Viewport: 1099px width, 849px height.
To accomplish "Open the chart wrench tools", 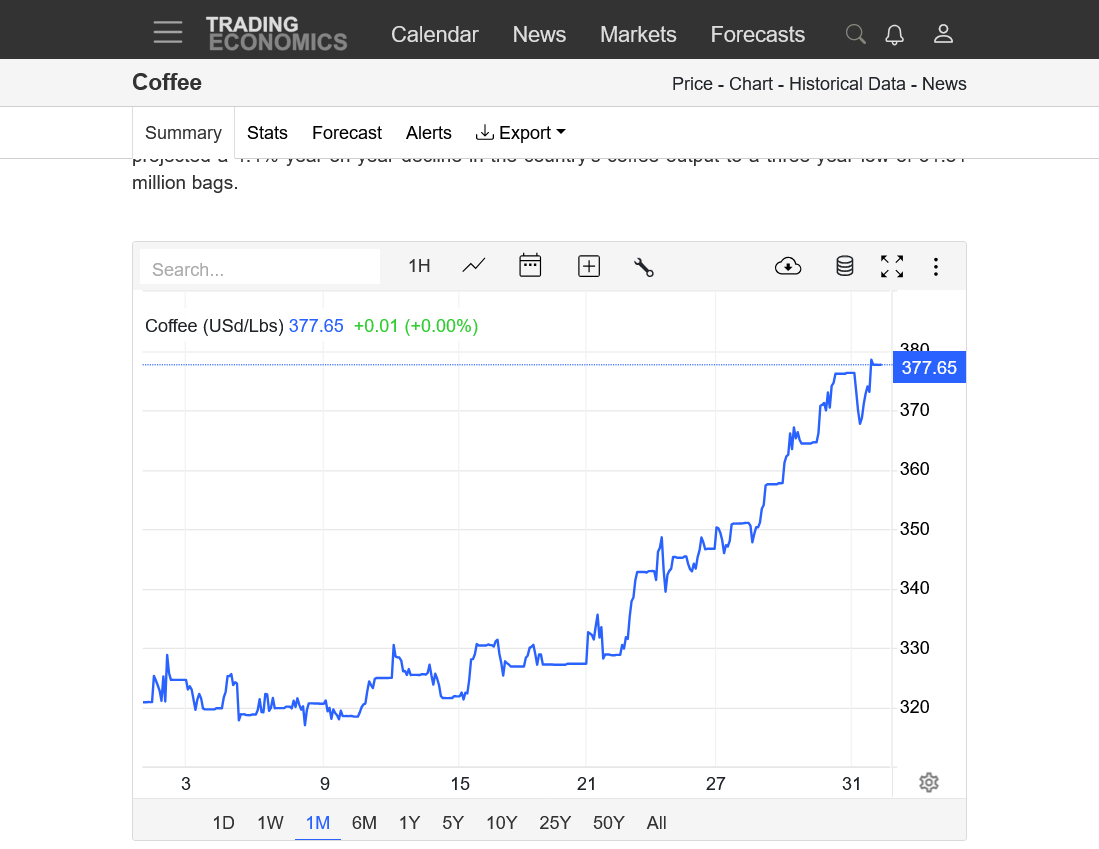I will click(x=644, y=266).
